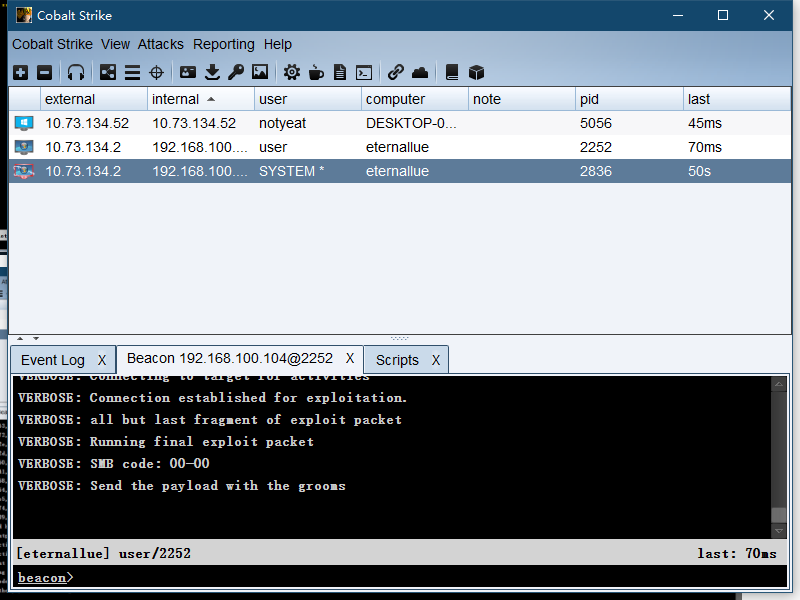Screen dimensions: 800x600
Task: Collapse top pane with the up splitter arrow
Action: pos(20,338)
